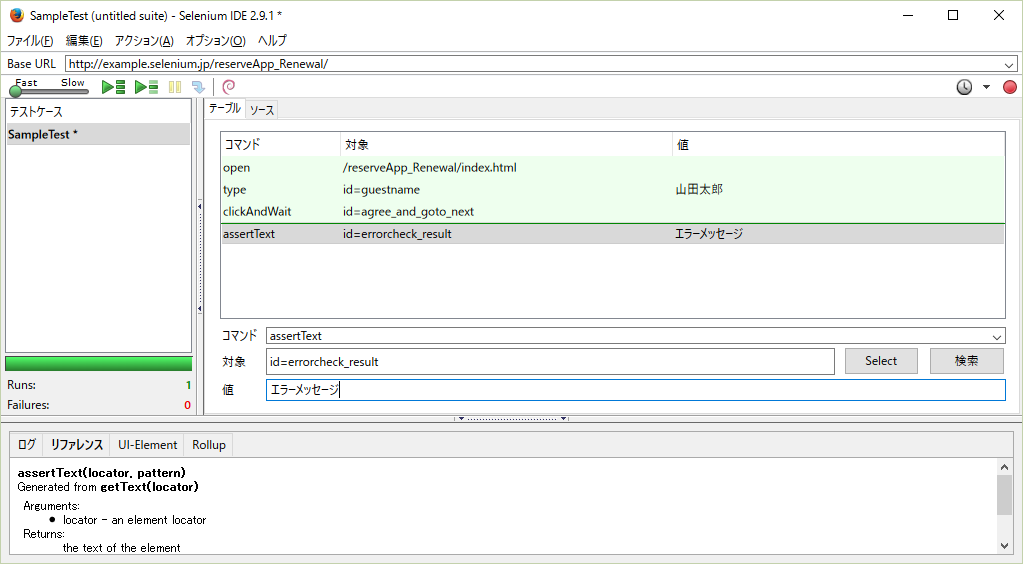Maximize the Selenium IDE window
The width and height of the screenshot is (1023, 564).
pyautogui.click(x=953, y=15)
